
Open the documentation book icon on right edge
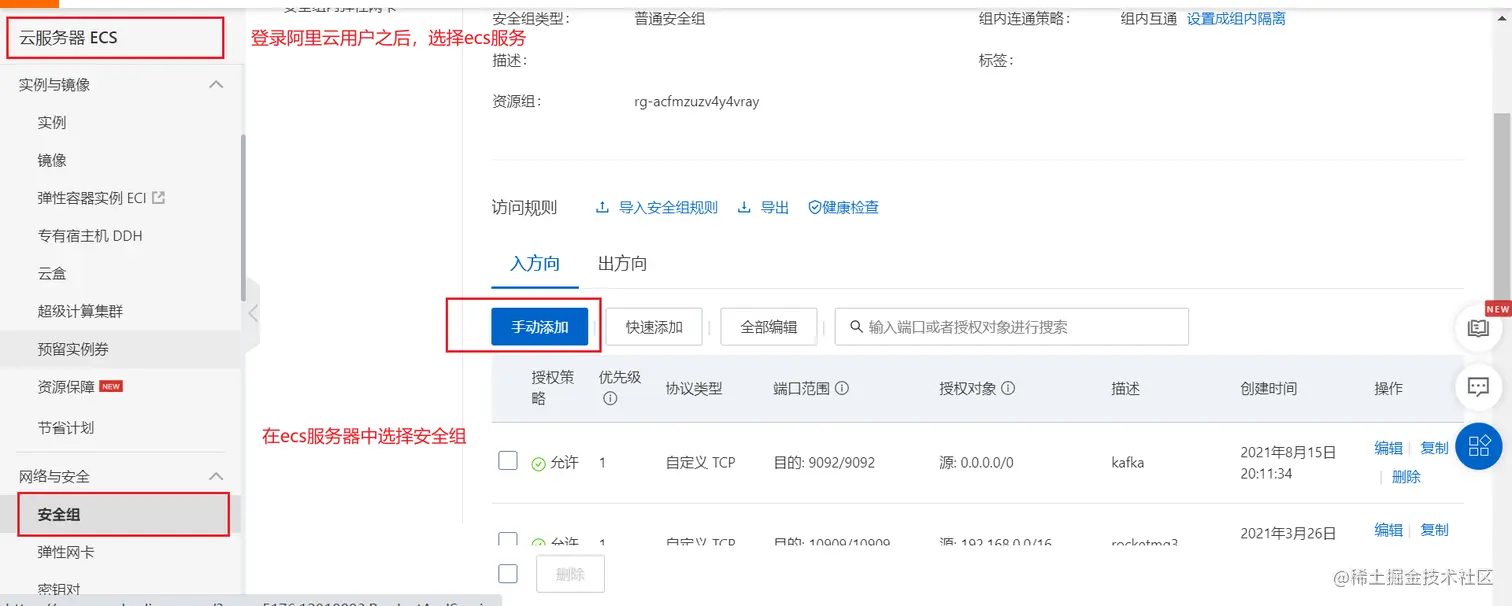(1478, 327)
